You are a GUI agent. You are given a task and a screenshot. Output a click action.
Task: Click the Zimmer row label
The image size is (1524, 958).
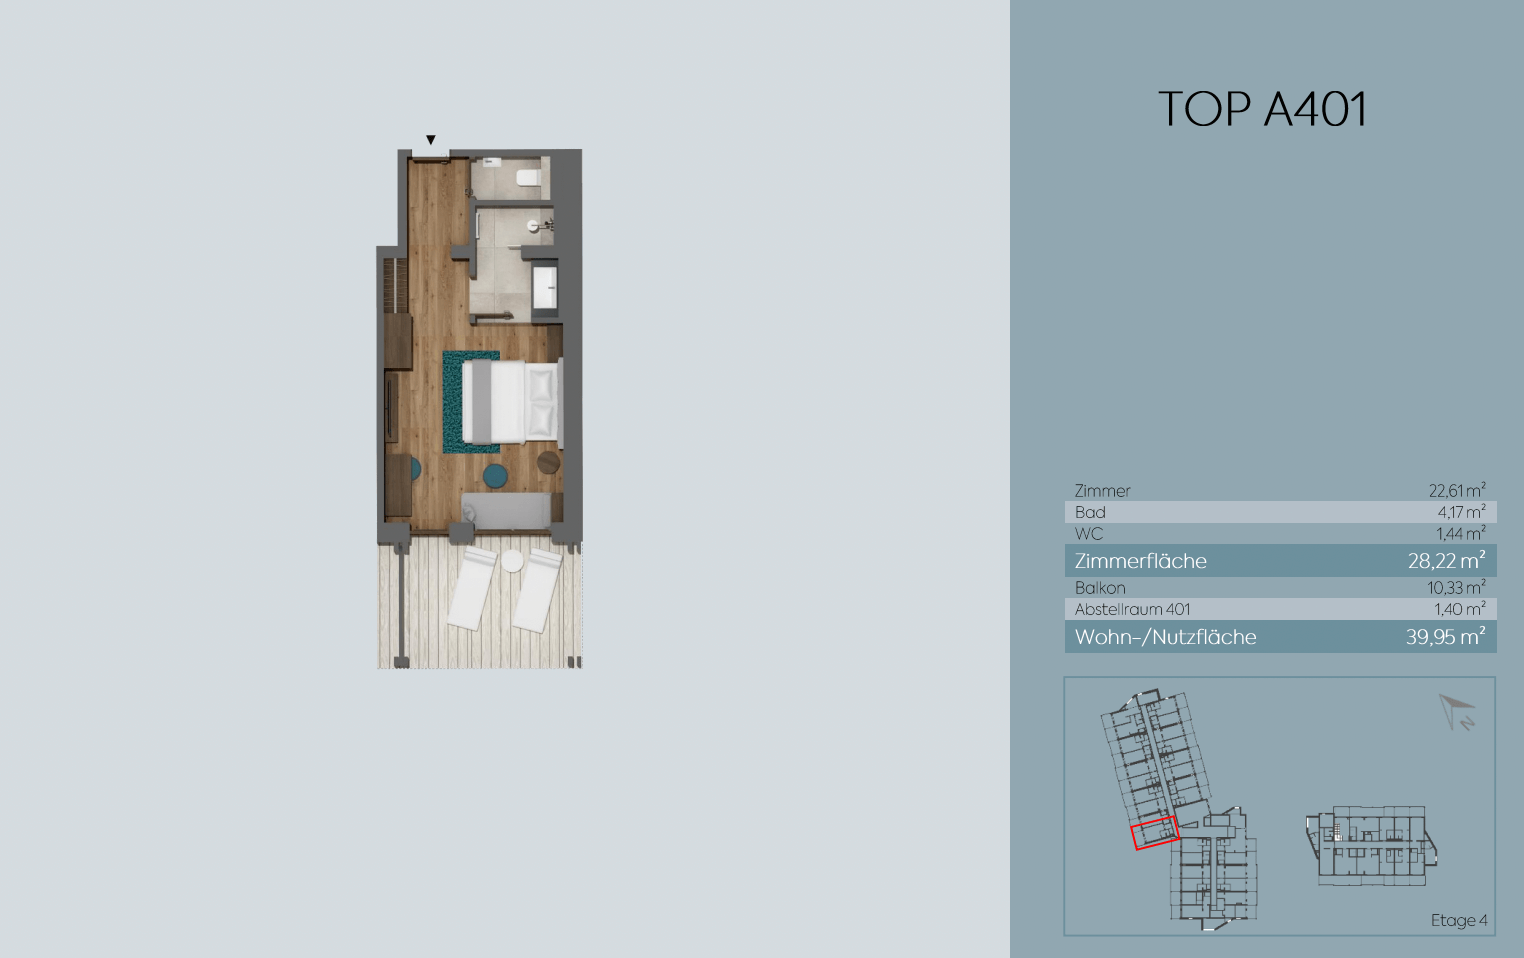pos(1102,491)
